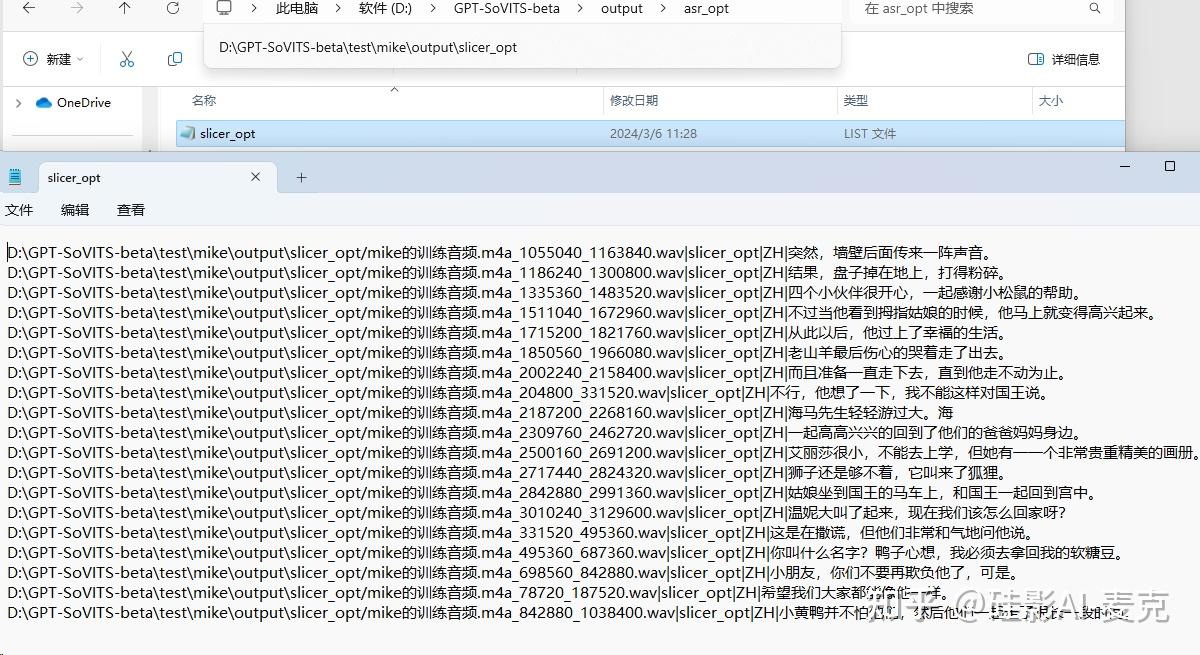Toggle the 详细信息 details pane
The image size is (1200, 655).
click(1063, 59)
